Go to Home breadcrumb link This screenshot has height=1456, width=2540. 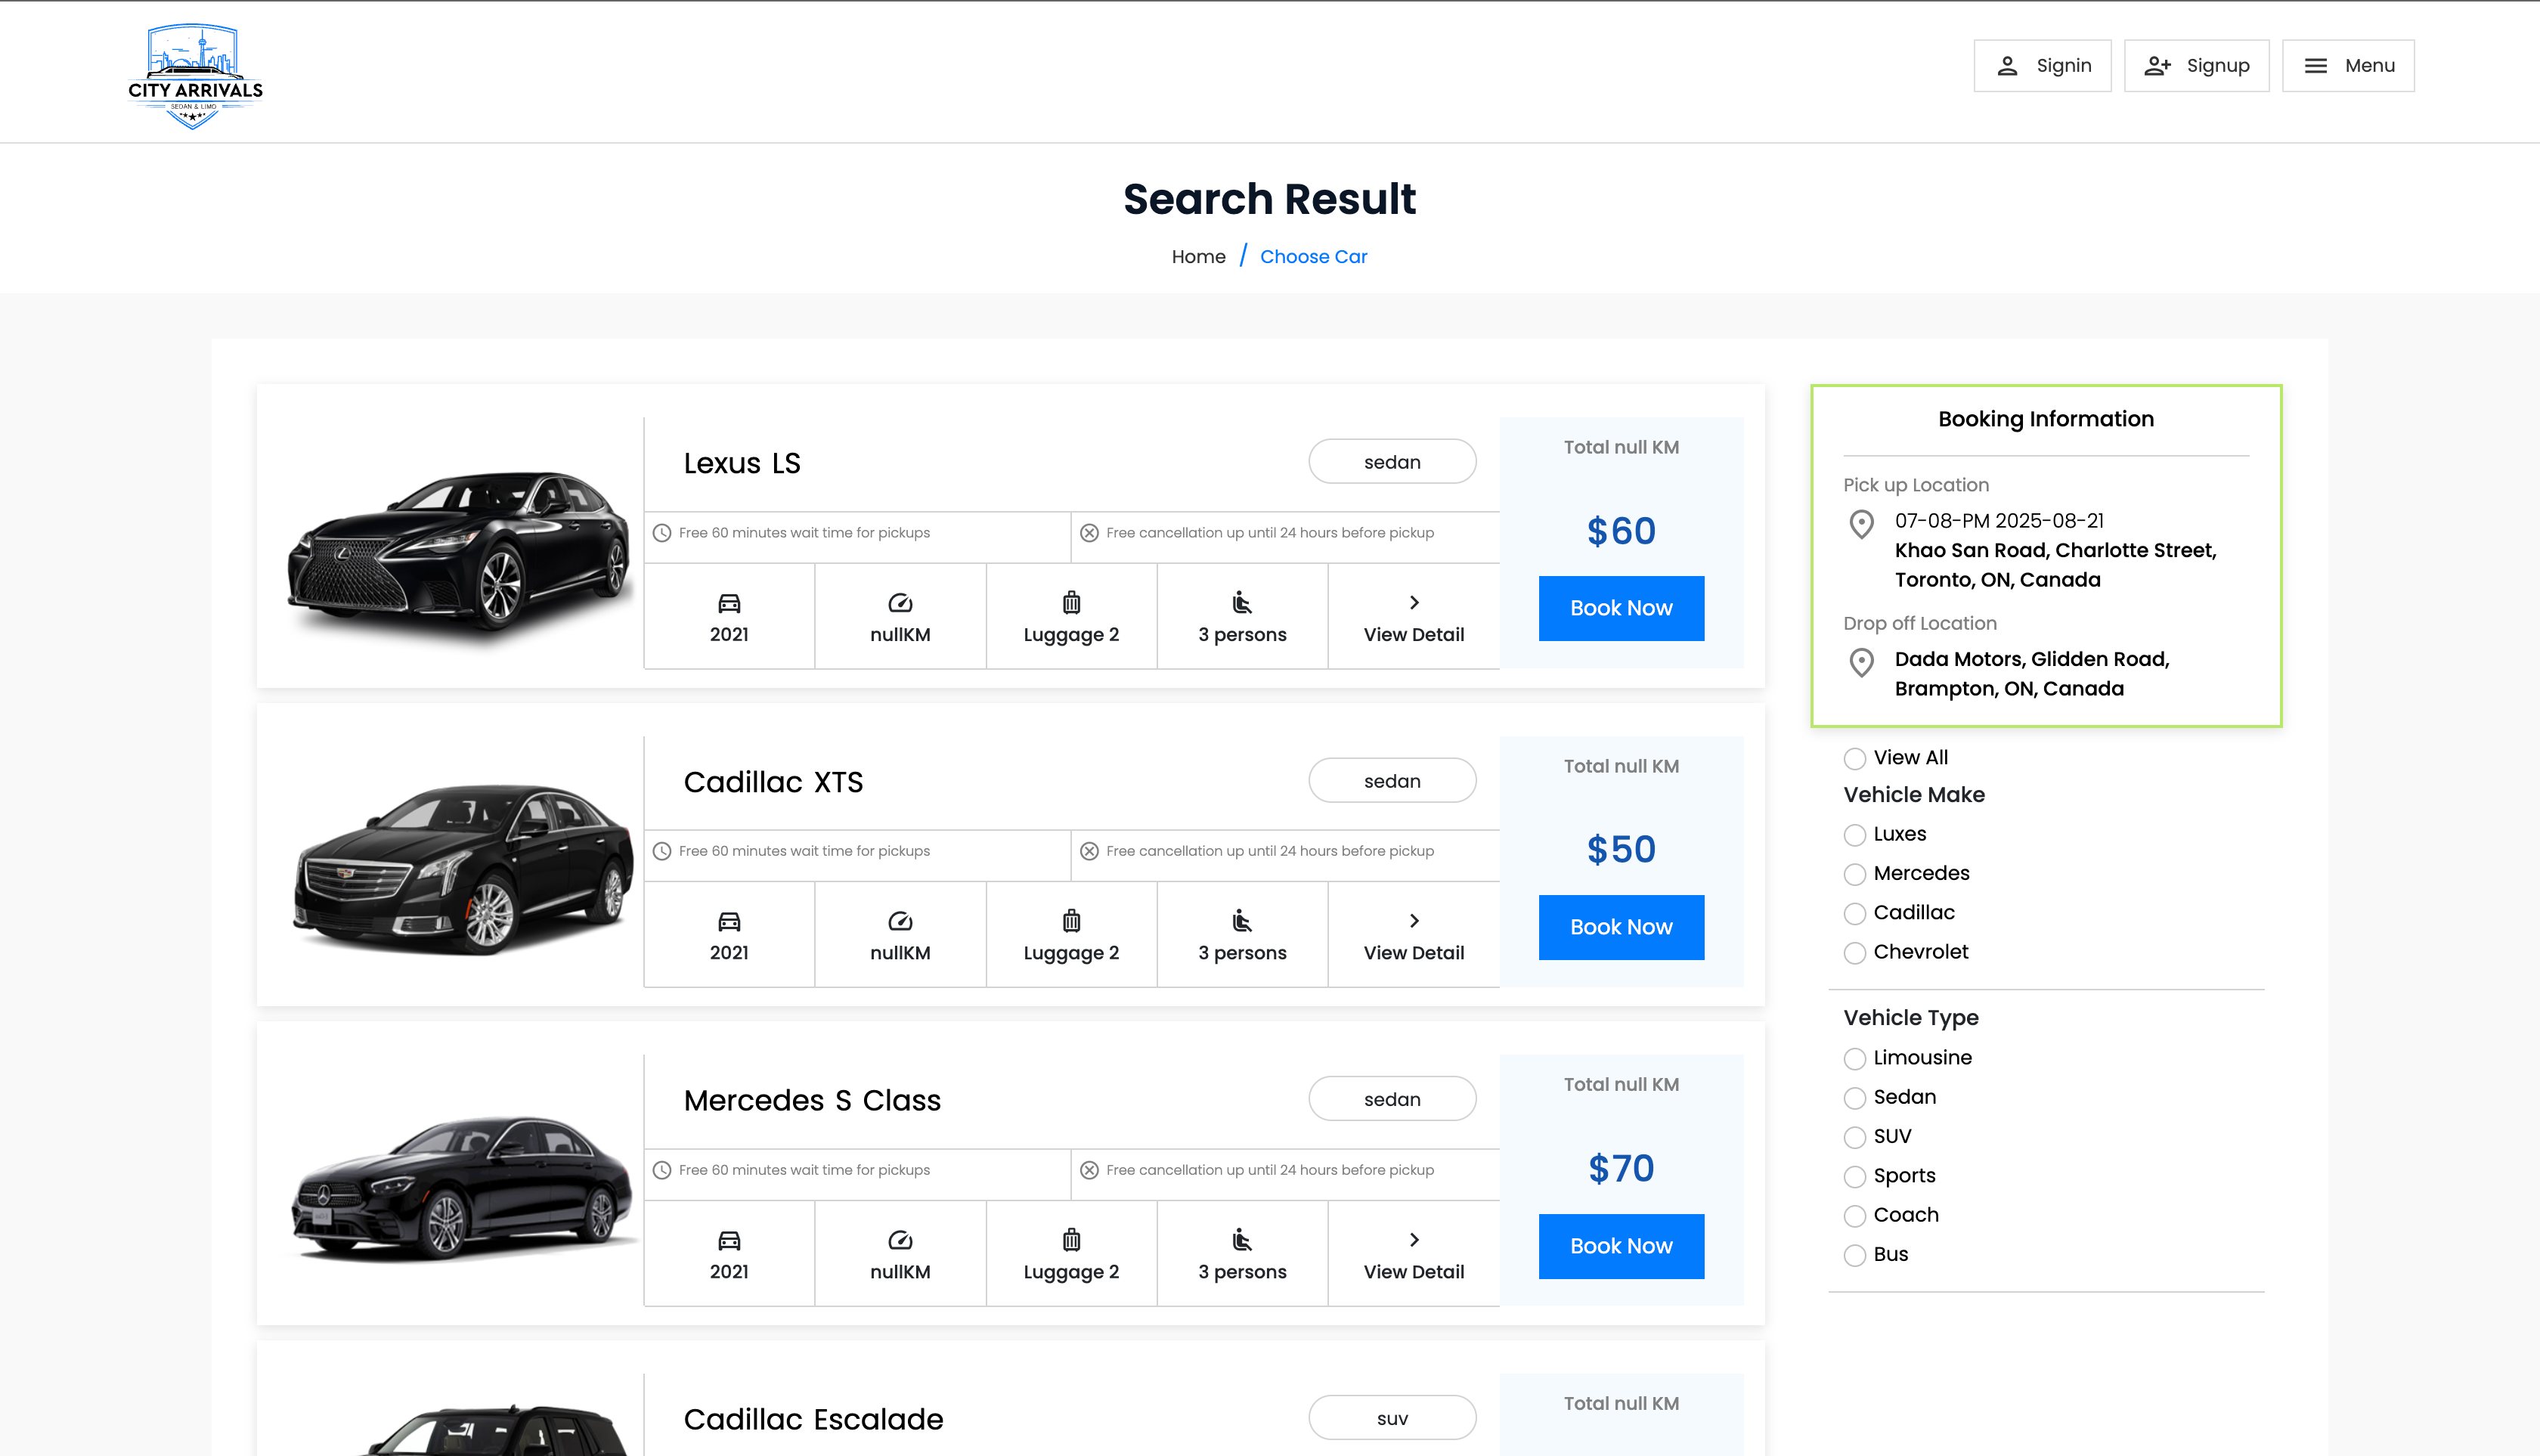(1198, 257)
